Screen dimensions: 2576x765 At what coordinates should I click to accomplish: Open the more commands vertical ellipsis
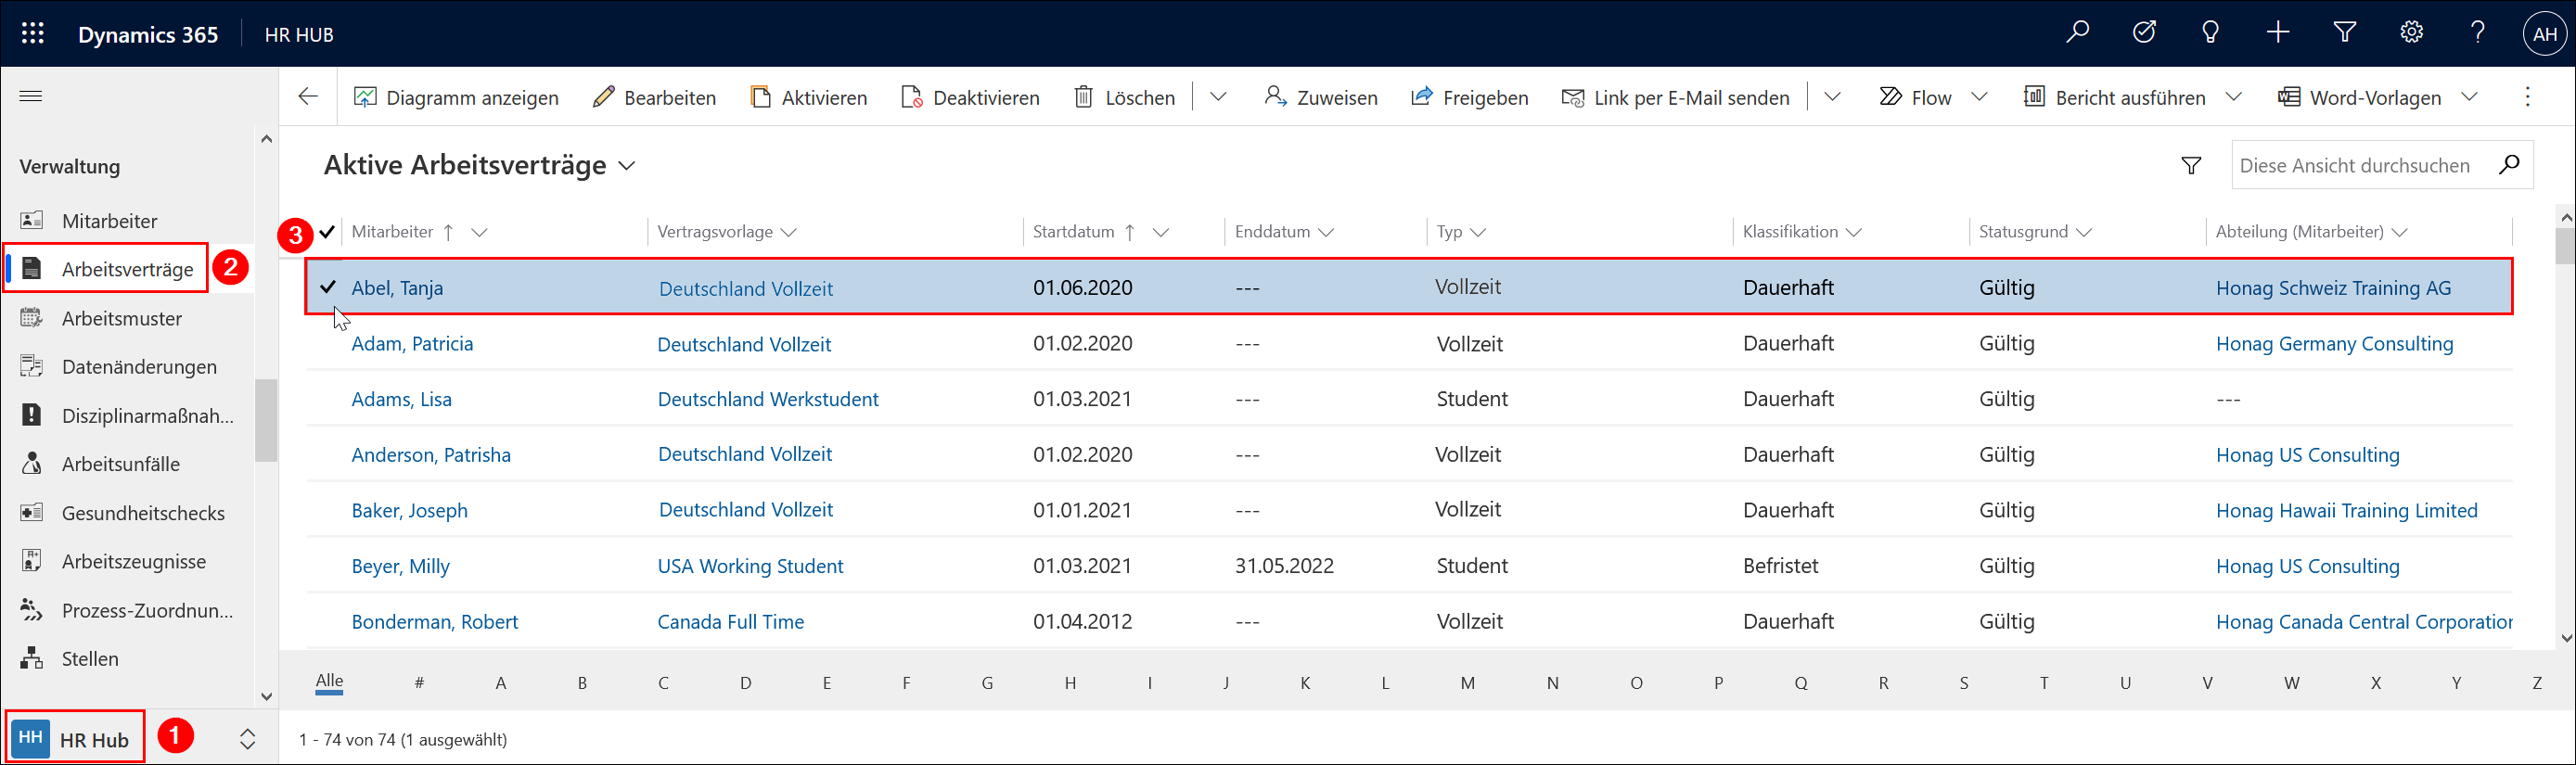pyautogui.click(x=2527, y=96)
